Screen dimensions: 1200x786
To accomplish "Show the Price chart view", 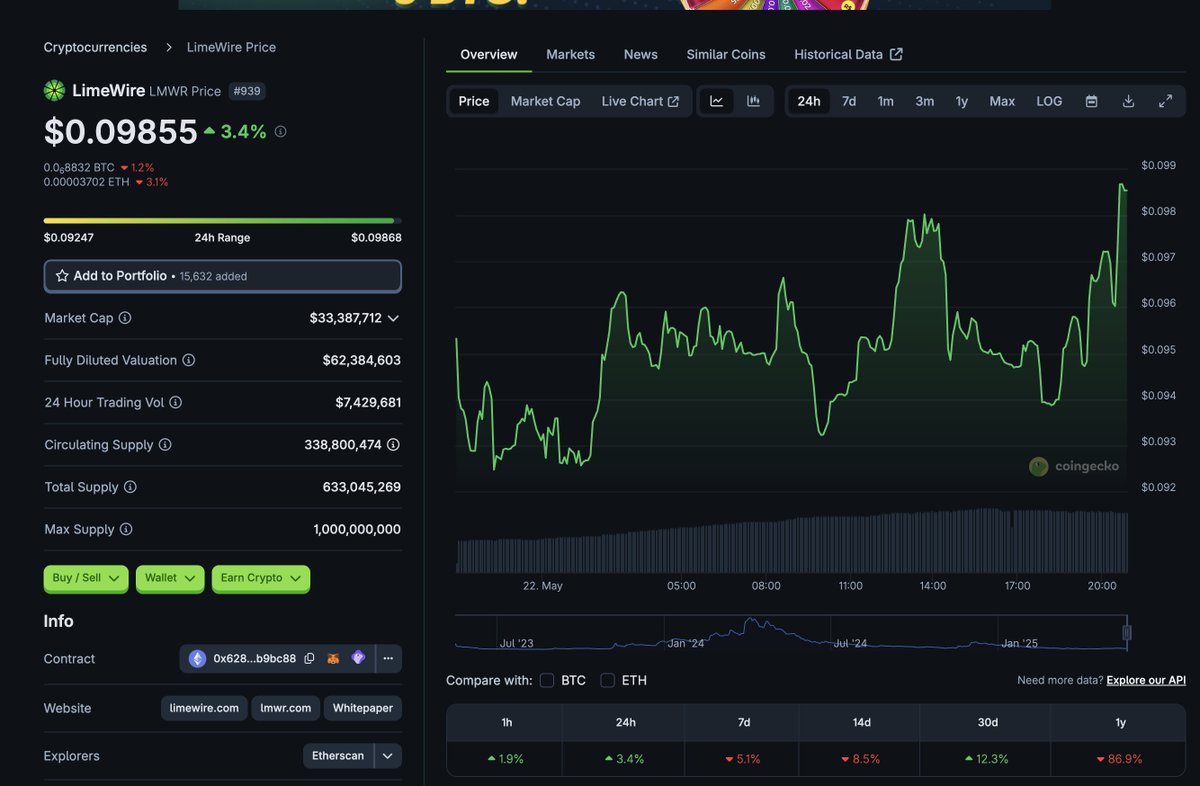I will coord(474,101).
